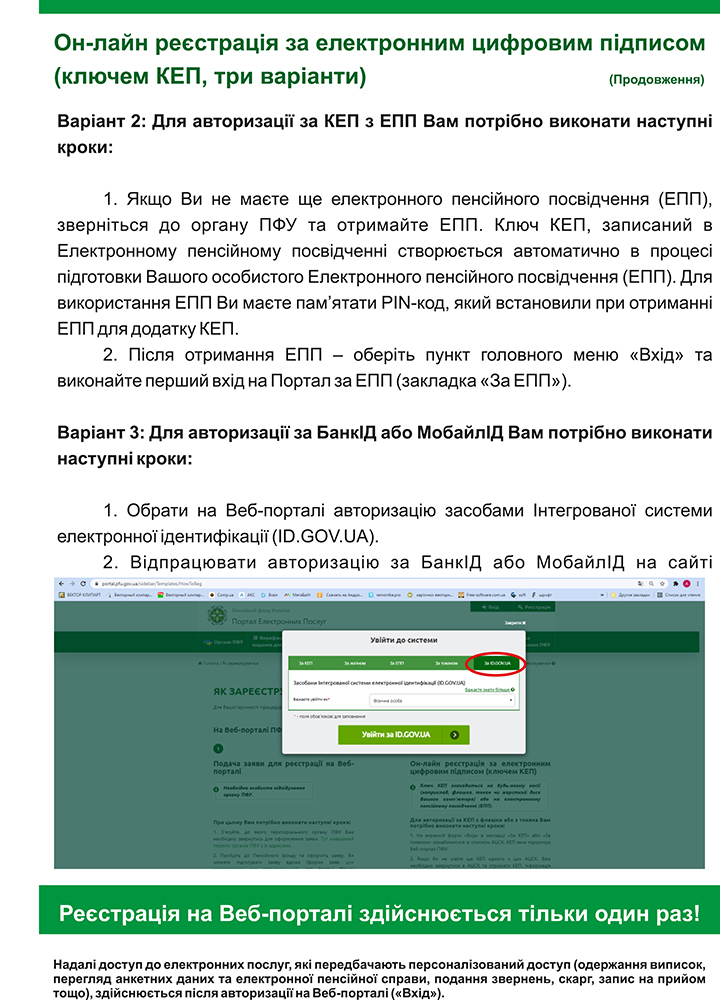
Task: Open the Другие закладки bookmarks folder
Action: coord(628,595)
